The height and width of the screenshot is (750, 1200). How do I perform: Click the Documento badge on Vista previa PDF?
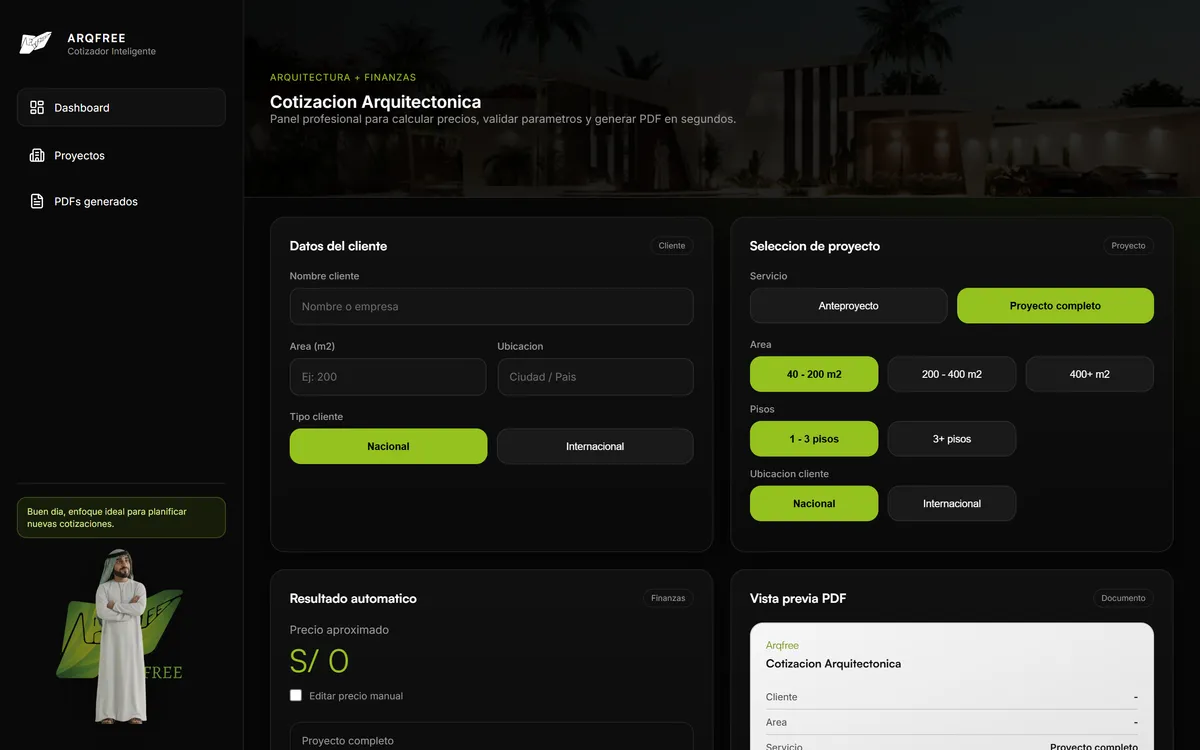pos(1124,598)
